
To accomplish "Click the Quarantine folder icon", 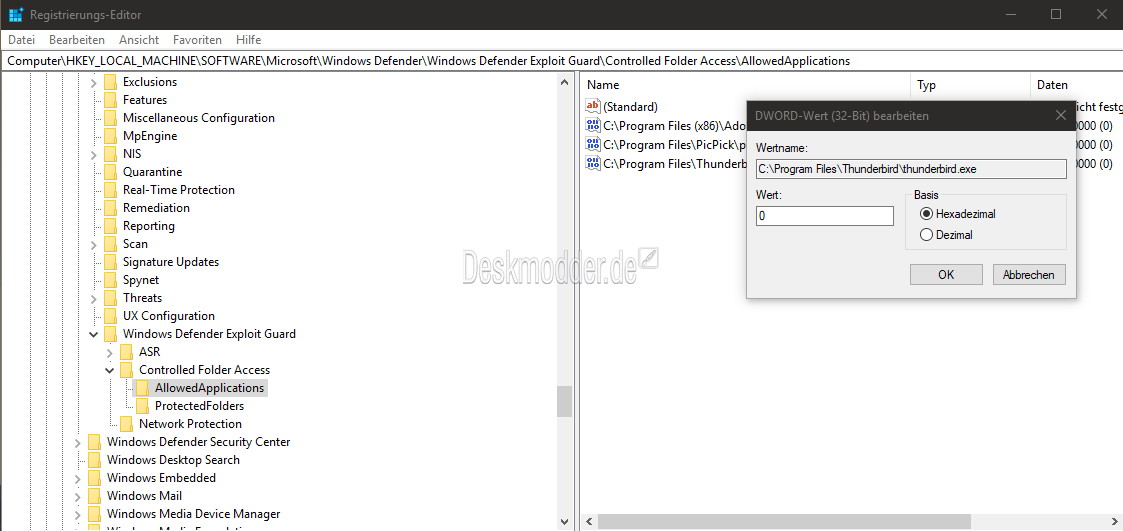I will tap(110, 172).
